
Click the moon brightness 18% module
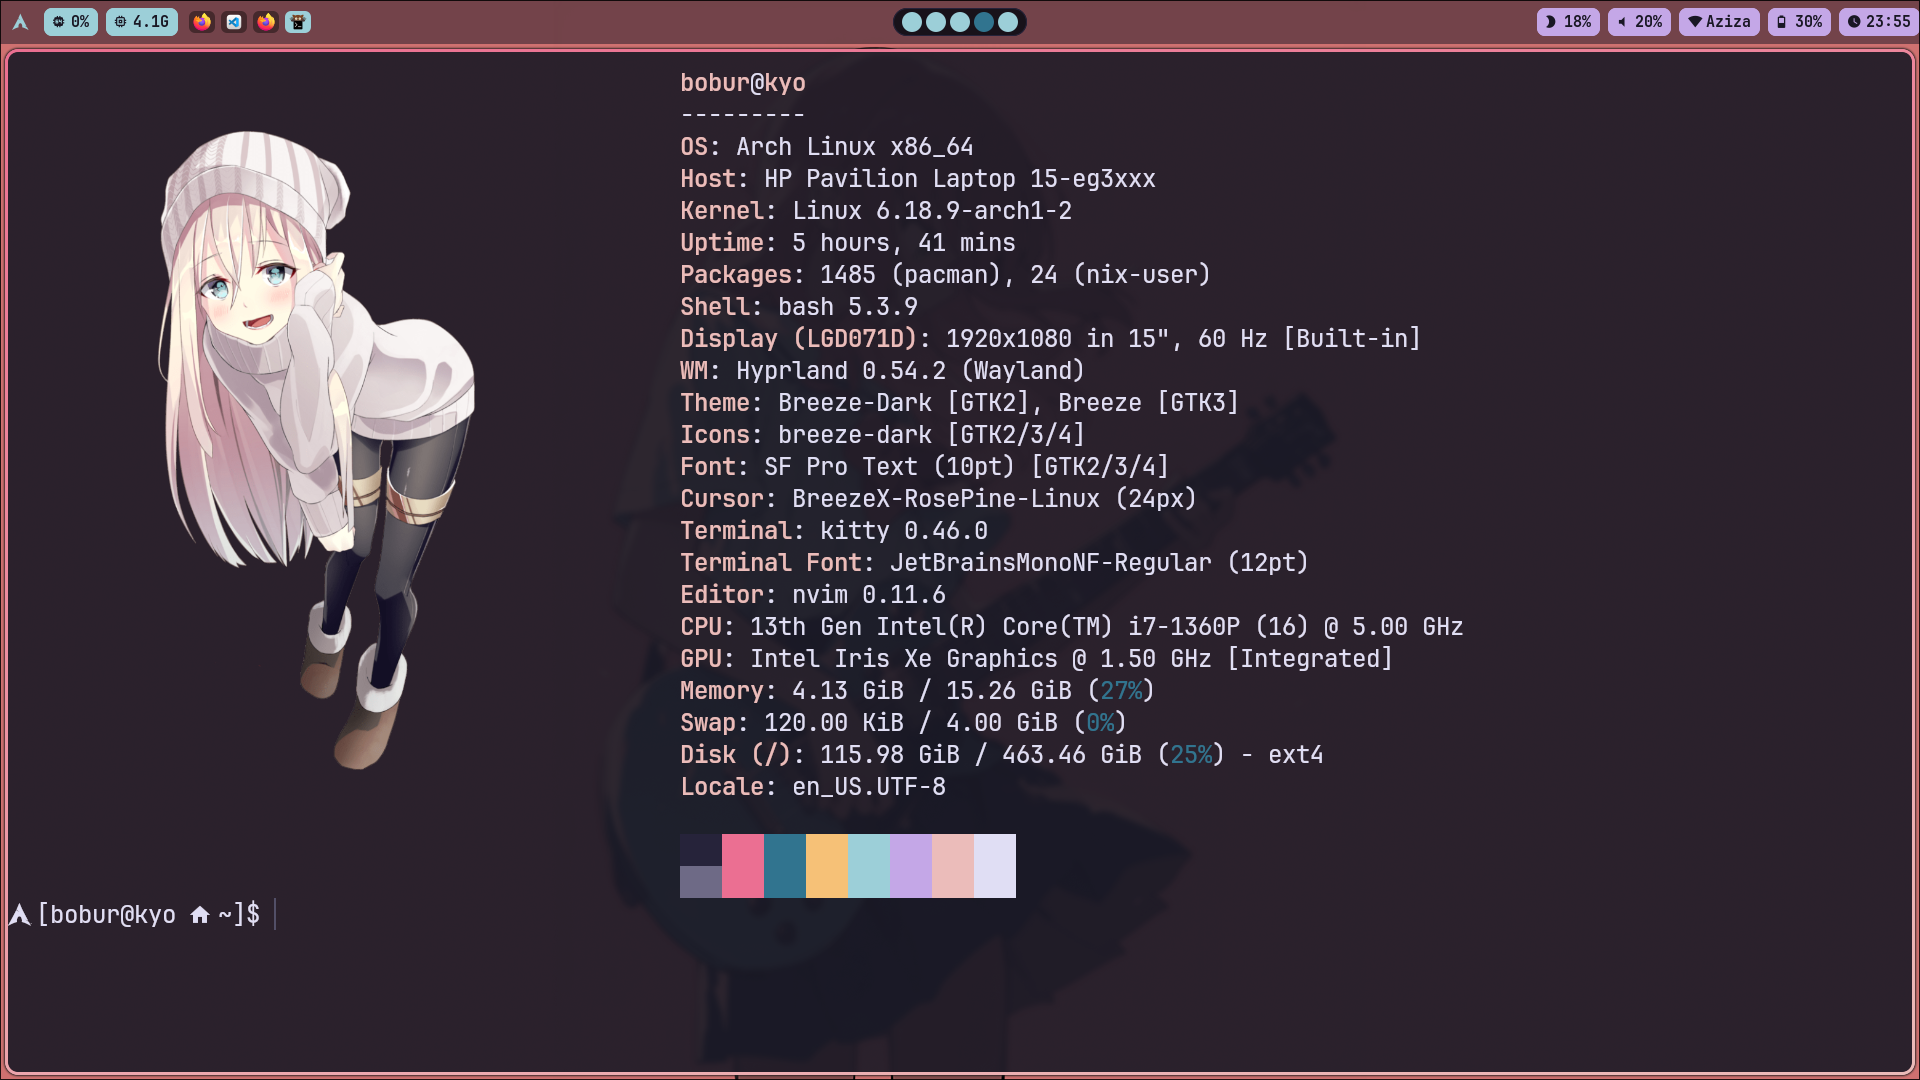tap(1567, 21)
